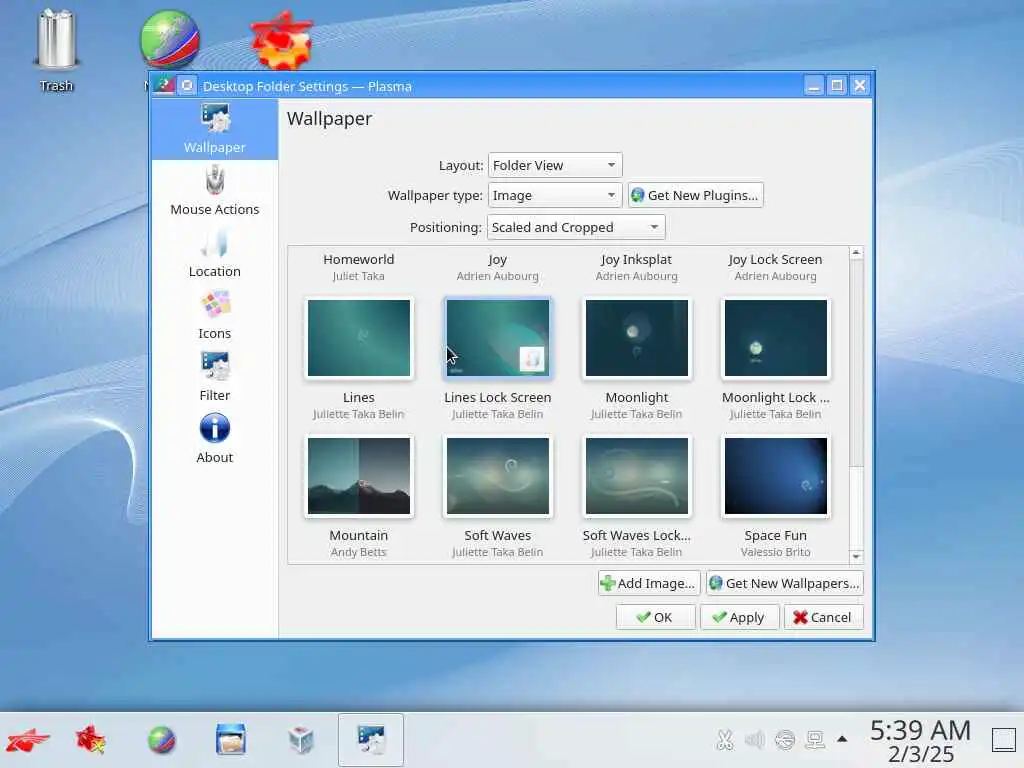Open the 3D cube app in taskbar

tap(301, 740)
